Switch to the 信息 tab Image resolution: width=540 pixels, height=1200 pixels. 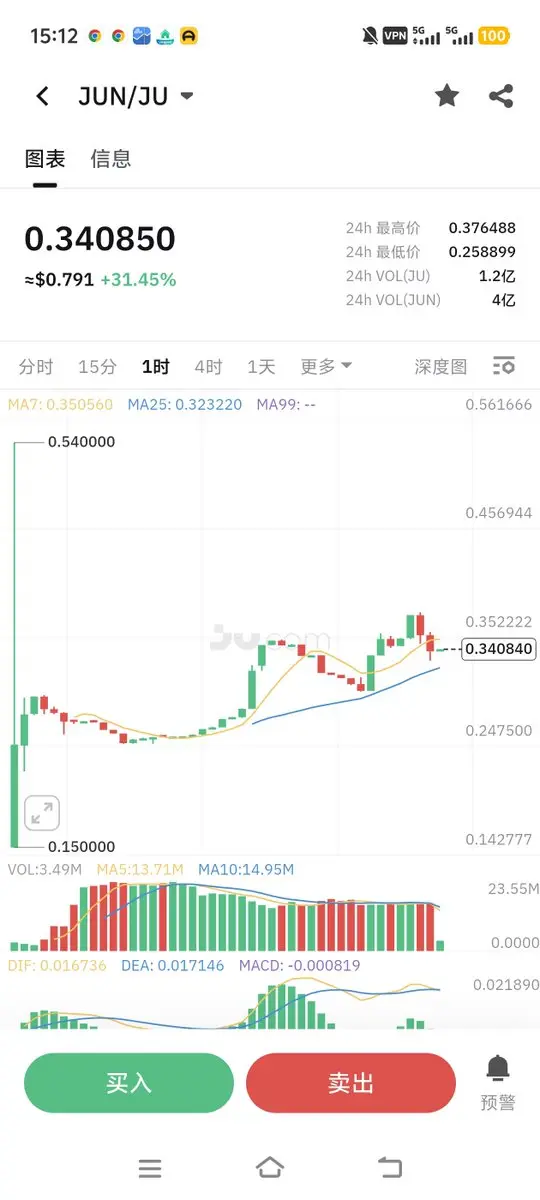pyautogui.click(x=110, y=158)
